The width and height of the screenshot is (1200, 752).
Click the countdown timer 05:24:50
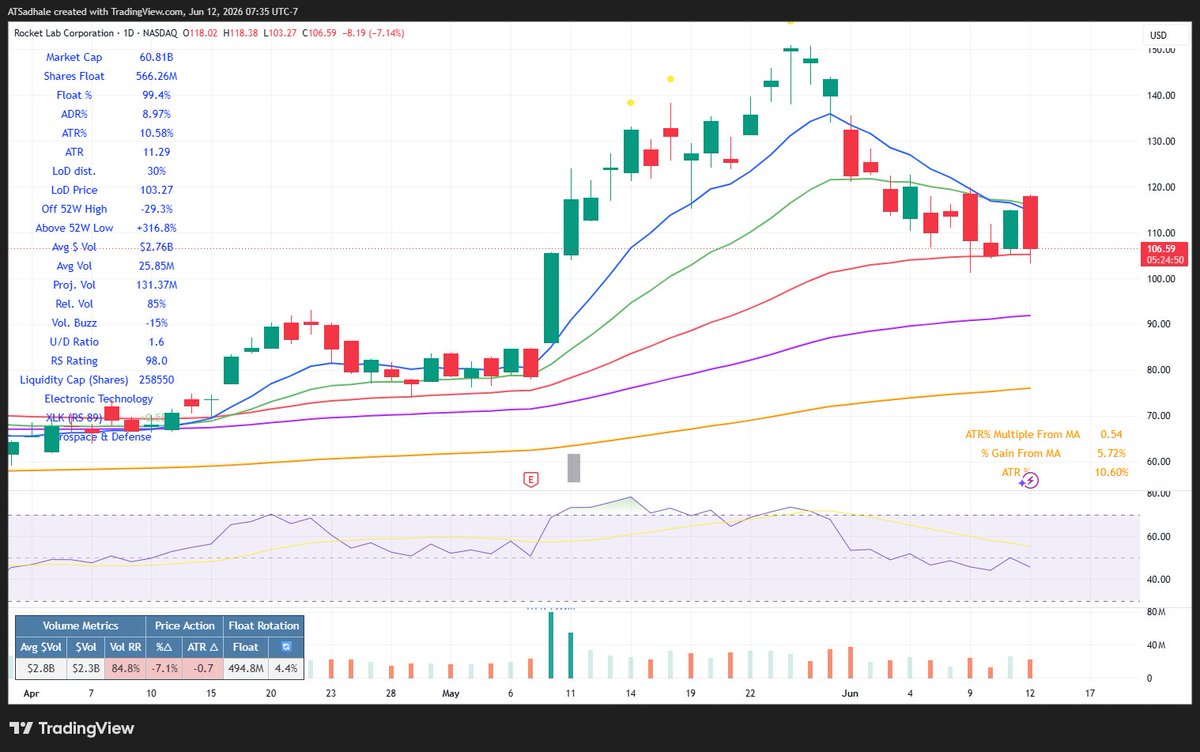pyautogui.click(x=1166, y=260)
